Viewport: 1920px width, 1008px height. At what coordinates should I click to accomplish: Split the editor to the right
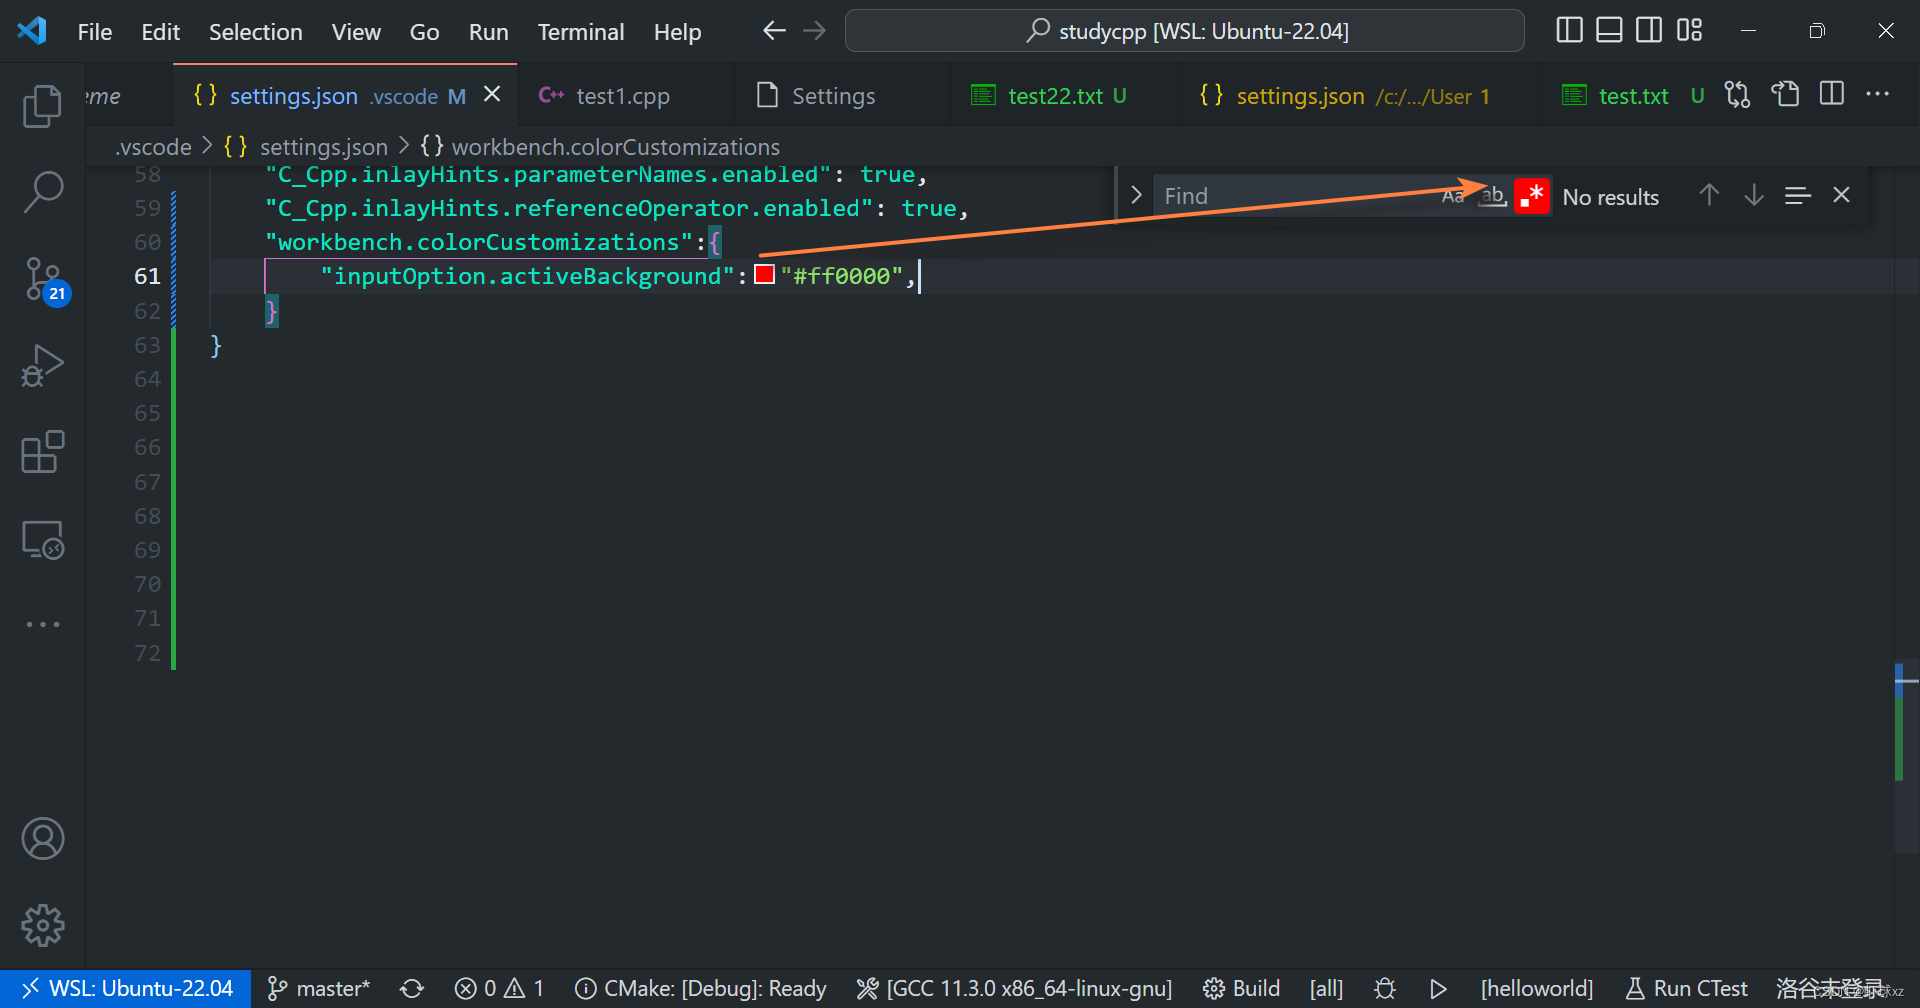tap(1832, 95)
